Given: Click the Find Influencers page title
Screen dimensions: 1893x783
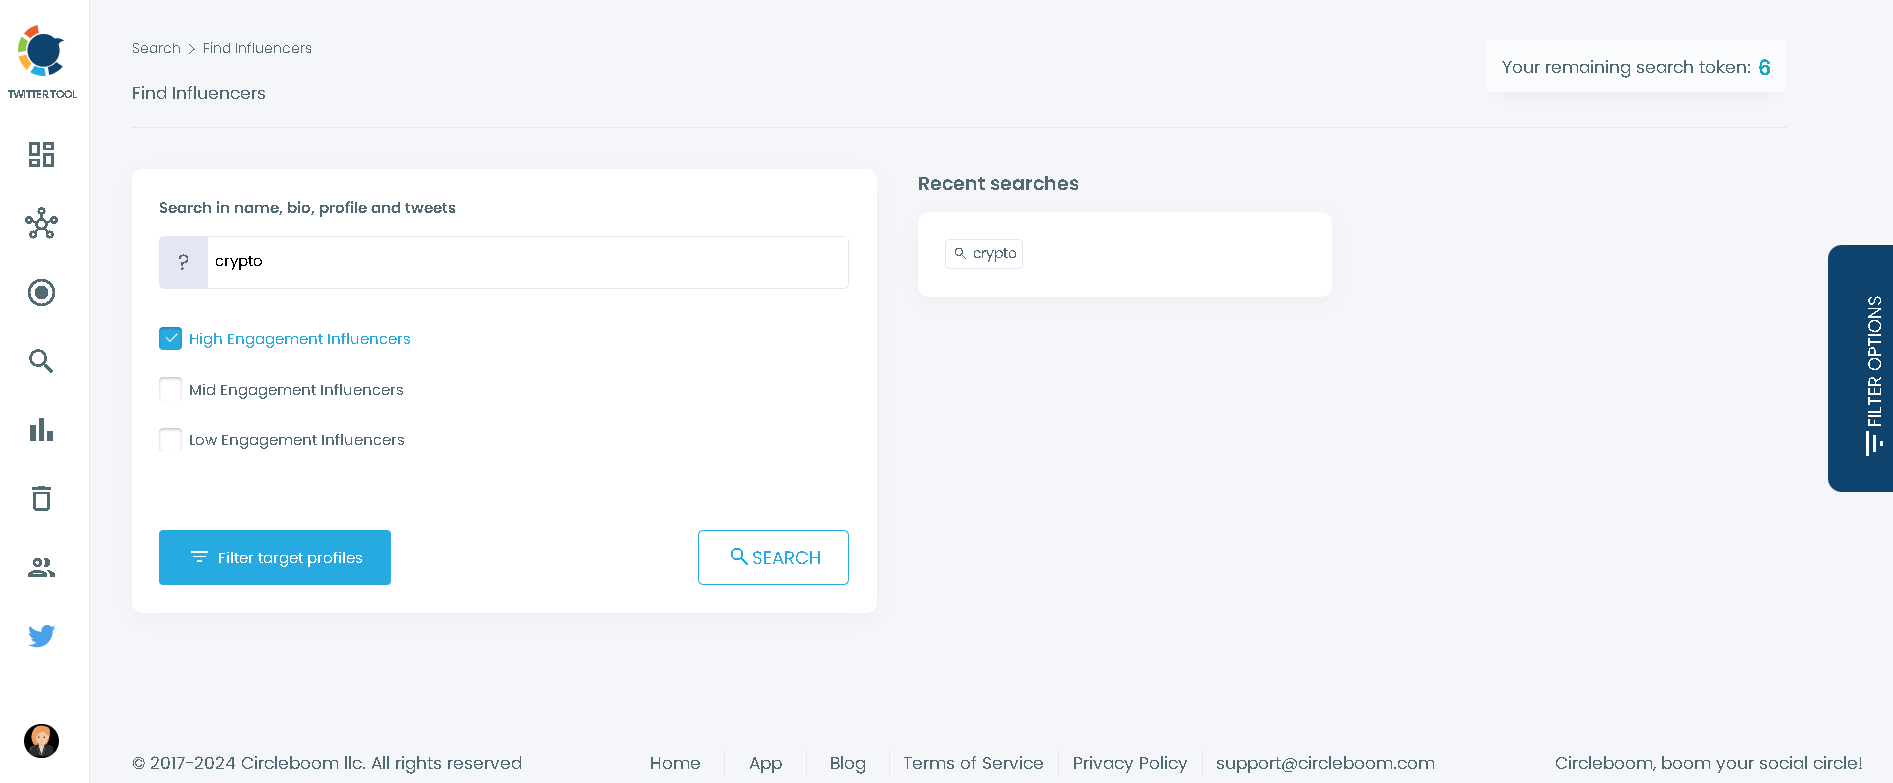Looking at the screenshot, I should pyautogui.click(x=199, y=93).
